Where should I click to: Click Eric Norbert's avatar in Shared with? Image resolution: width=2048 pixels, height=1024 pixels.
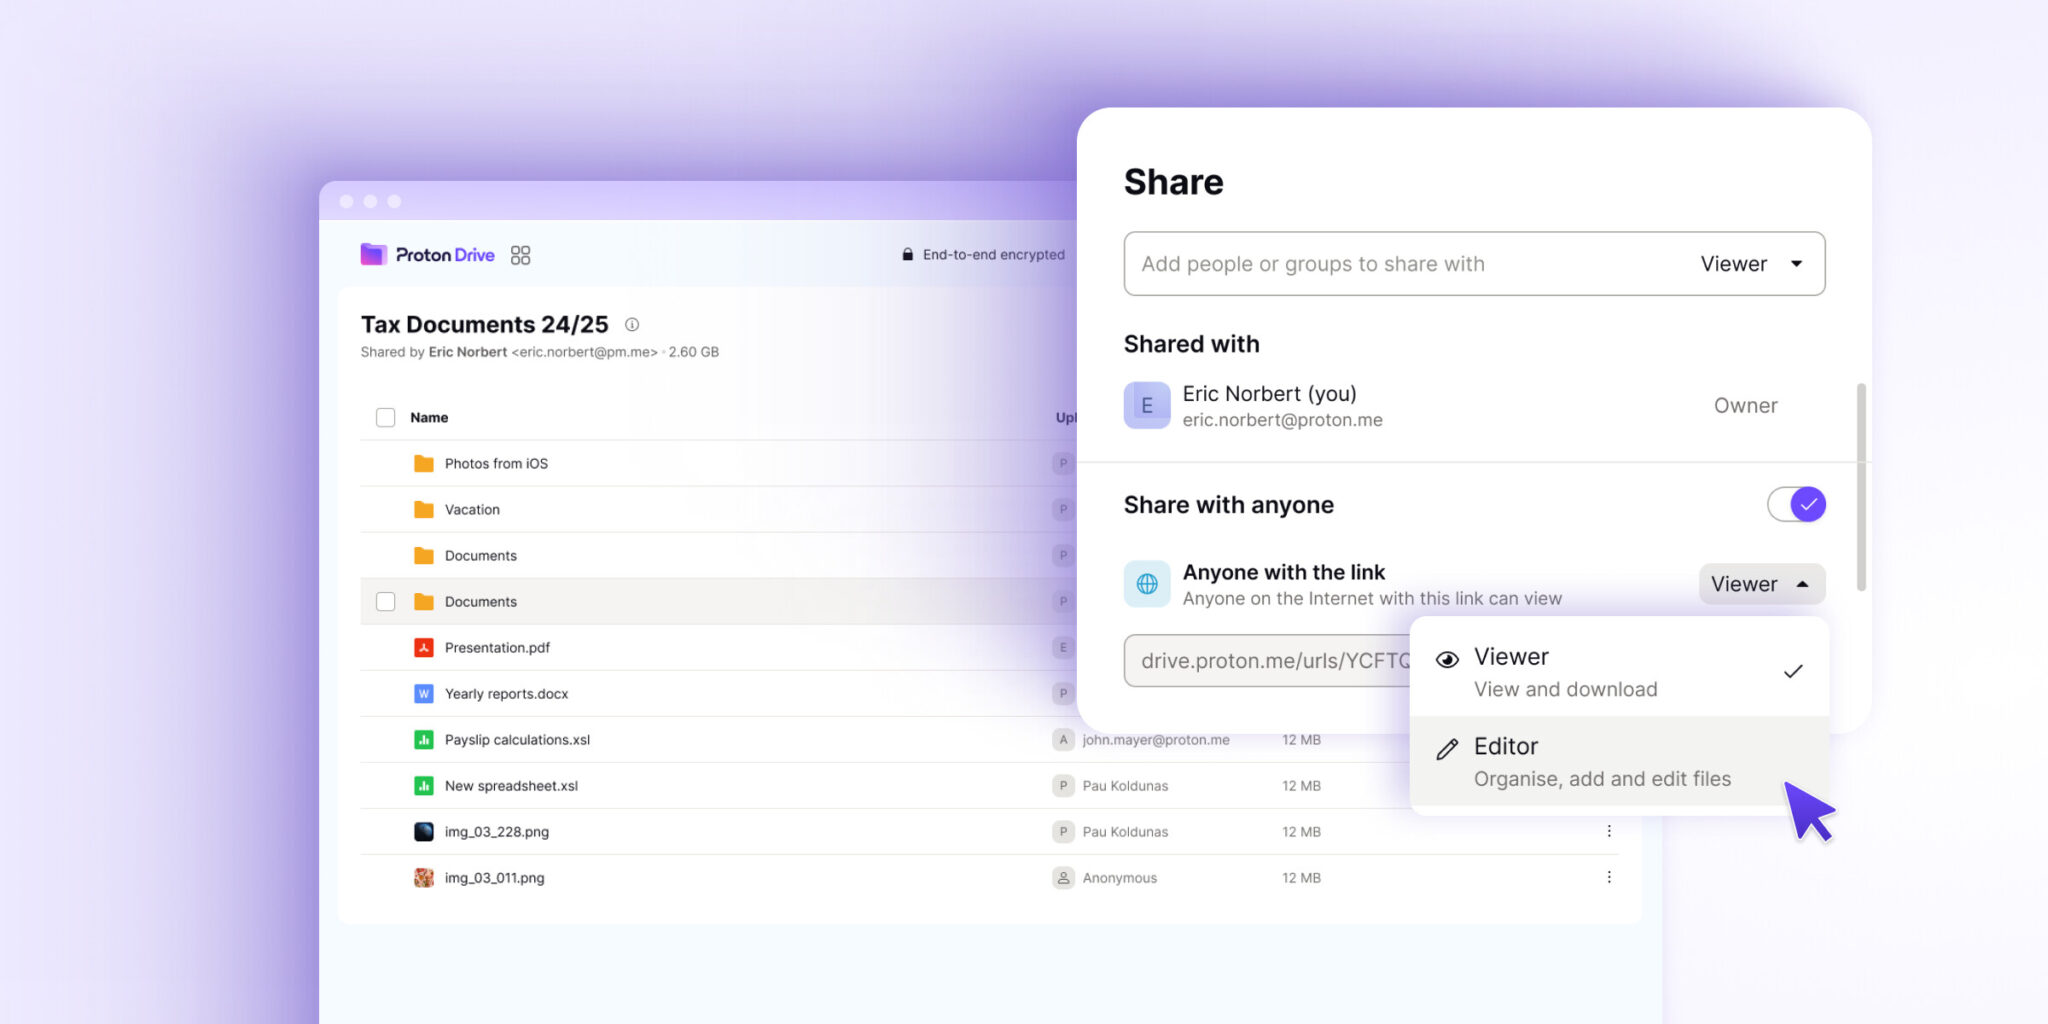click(x=1147, y=405)
